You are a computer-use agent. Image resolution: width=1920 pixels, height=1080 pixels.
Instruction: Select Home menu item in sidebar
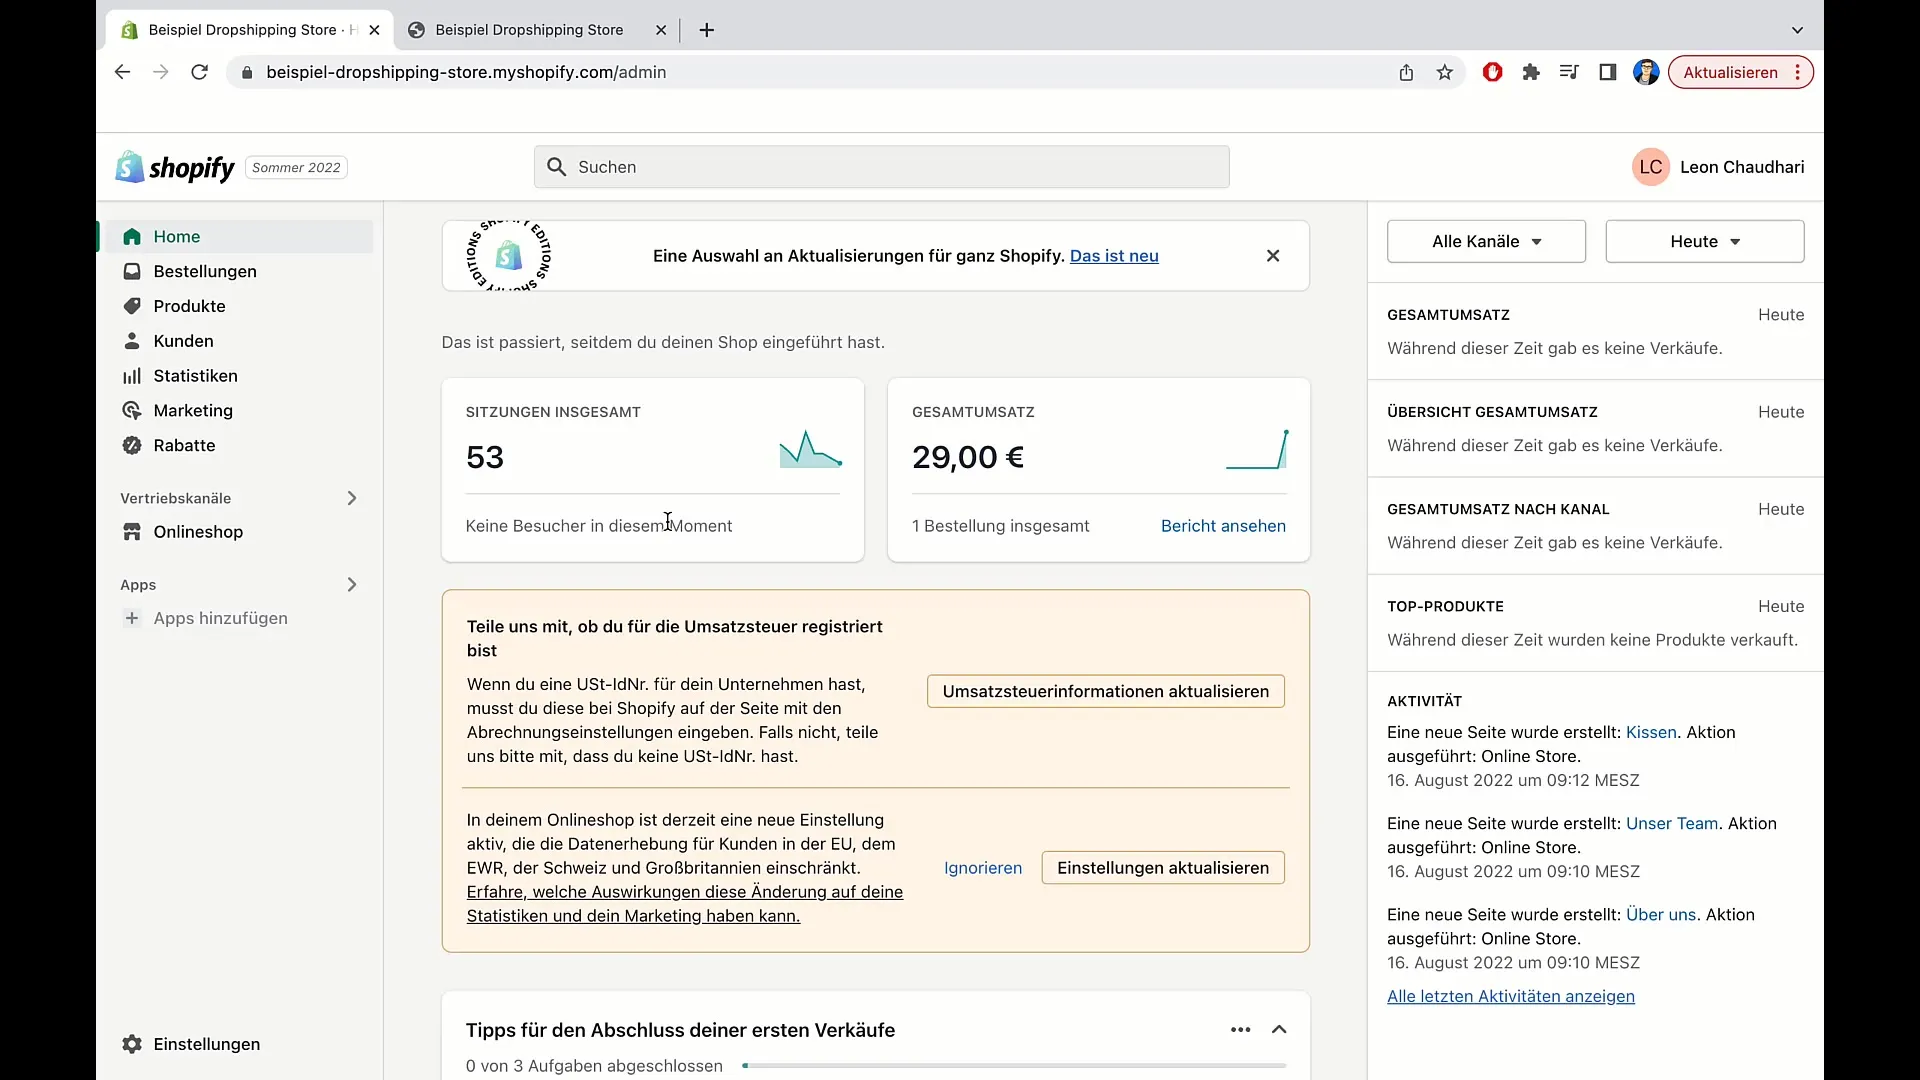tap(177, 236)
